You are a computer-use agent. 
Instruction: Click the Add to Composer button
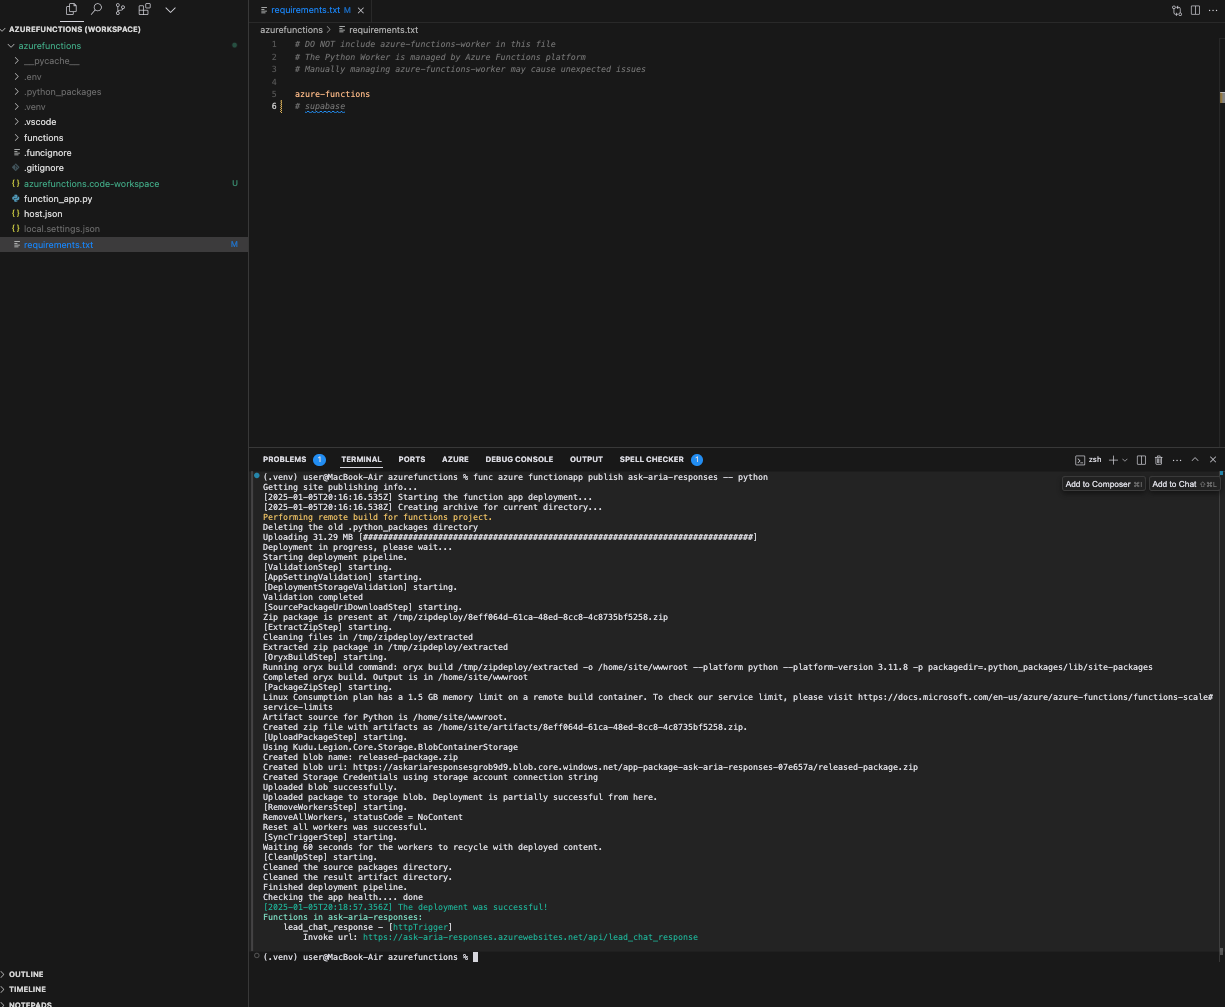[1102, 483]
